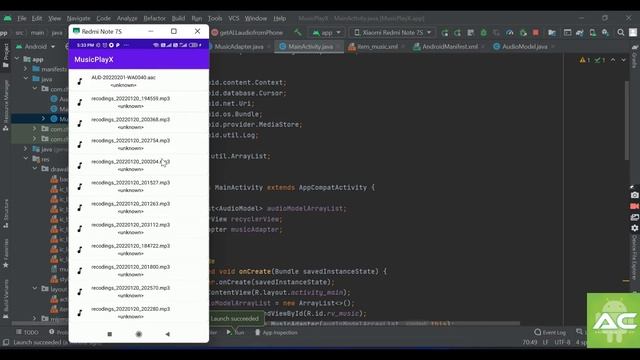The image size is (640, 360).
Task: Open the Edit menu
Action: 37,18
